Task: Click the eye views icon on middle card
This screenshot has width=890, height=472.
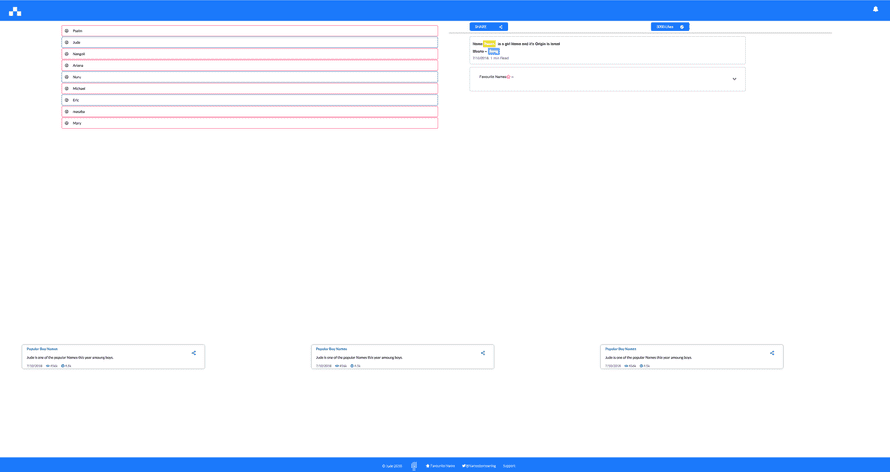Action: (337, 366)
